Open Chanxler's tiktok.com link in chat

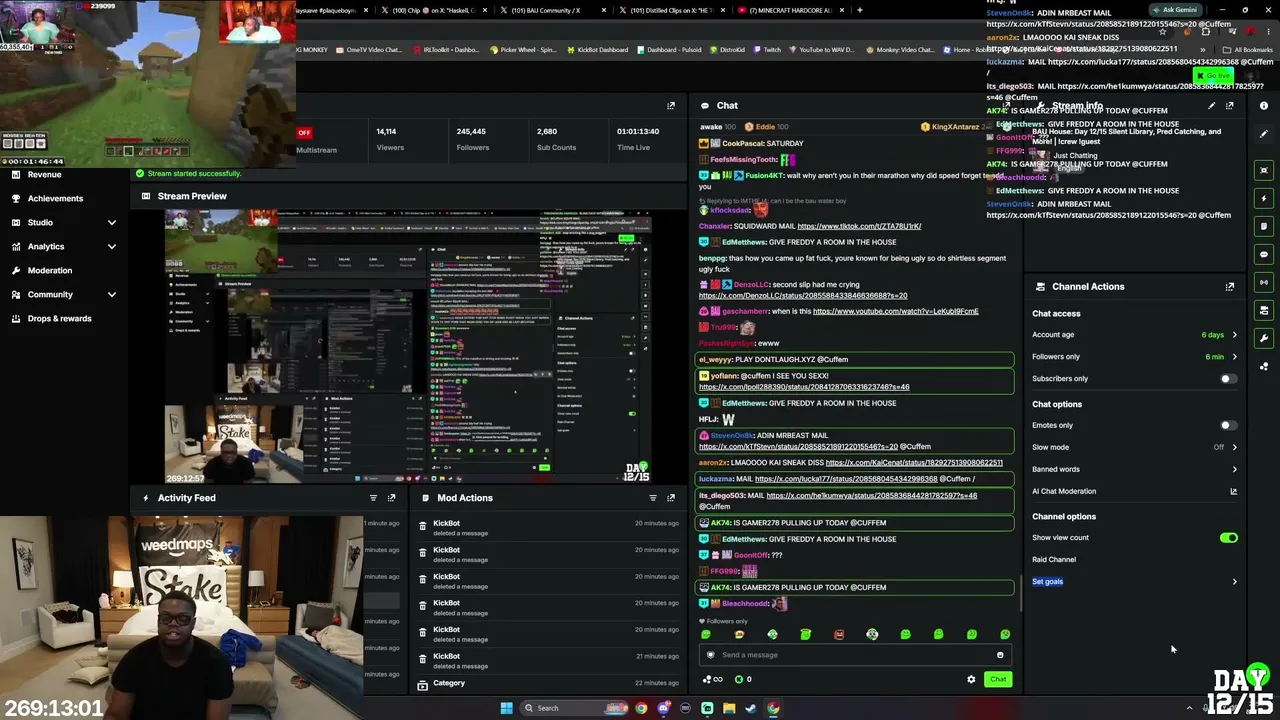pyautogui.click(x=859, y=226)
